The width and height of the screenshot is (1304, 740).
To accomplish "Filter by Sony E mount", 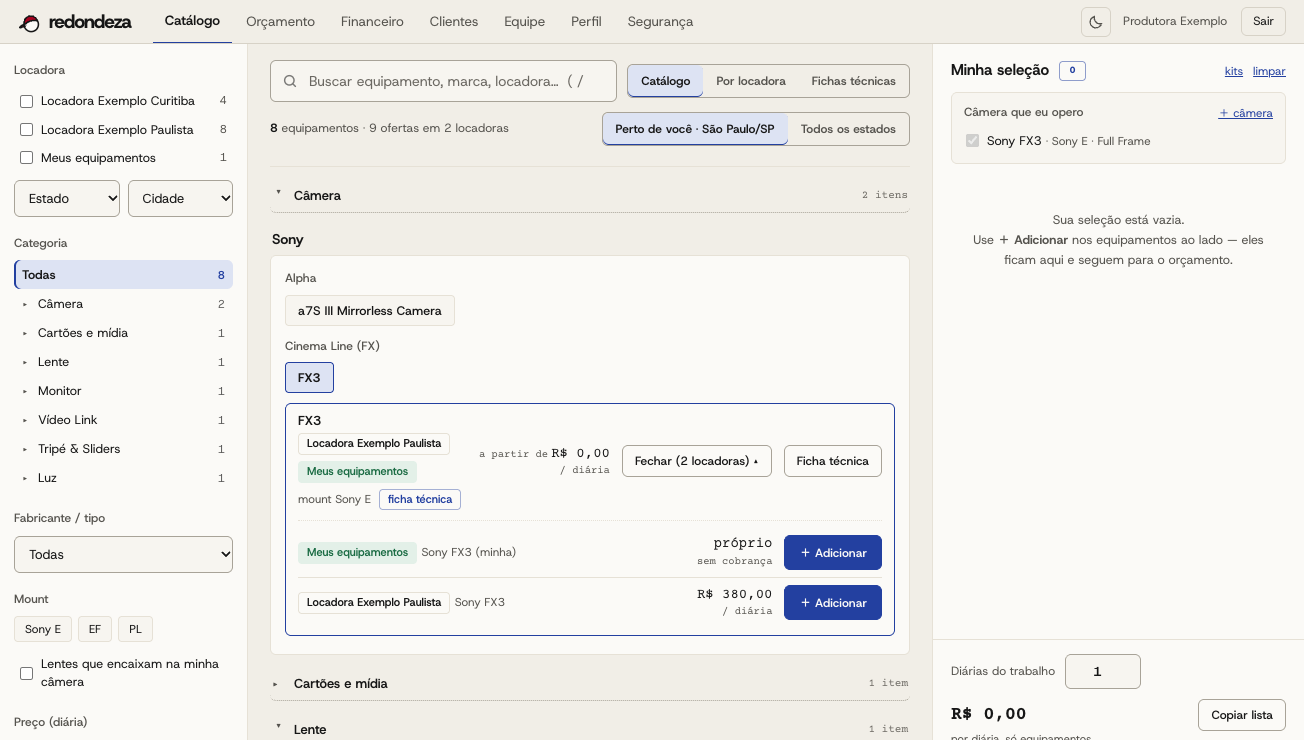I will click(x=43, y=629).
